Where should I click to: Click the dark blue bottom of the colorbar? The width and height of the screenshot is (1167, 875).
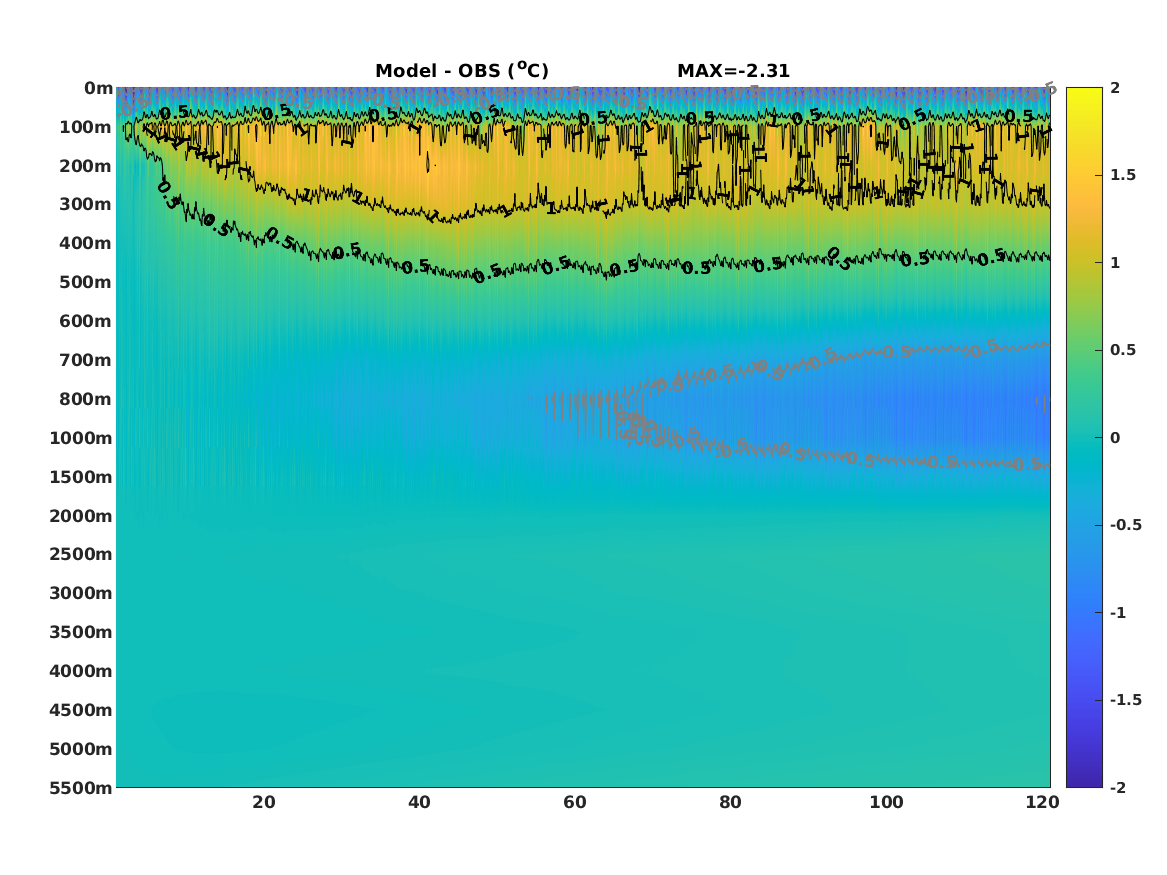point(1084,780)
